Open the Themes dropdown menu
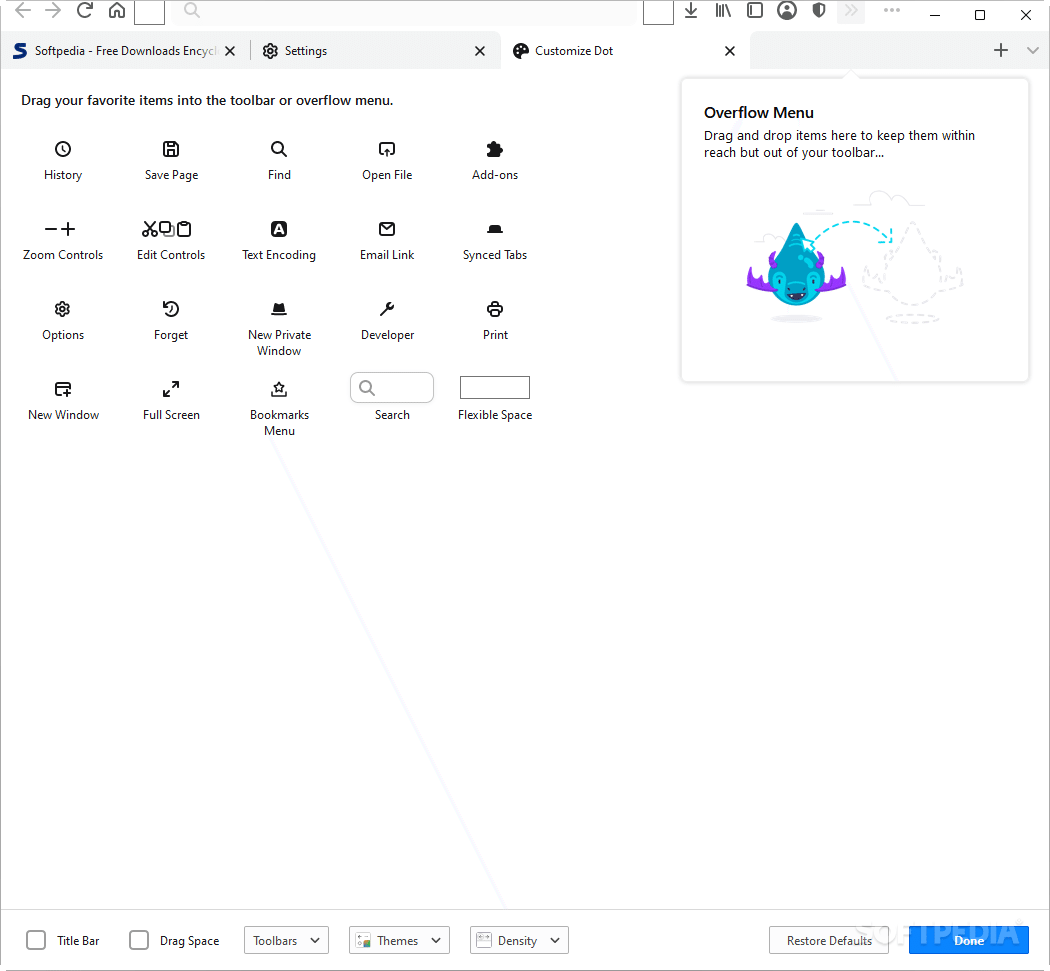1050x971 pixels. tap(399, 940)
